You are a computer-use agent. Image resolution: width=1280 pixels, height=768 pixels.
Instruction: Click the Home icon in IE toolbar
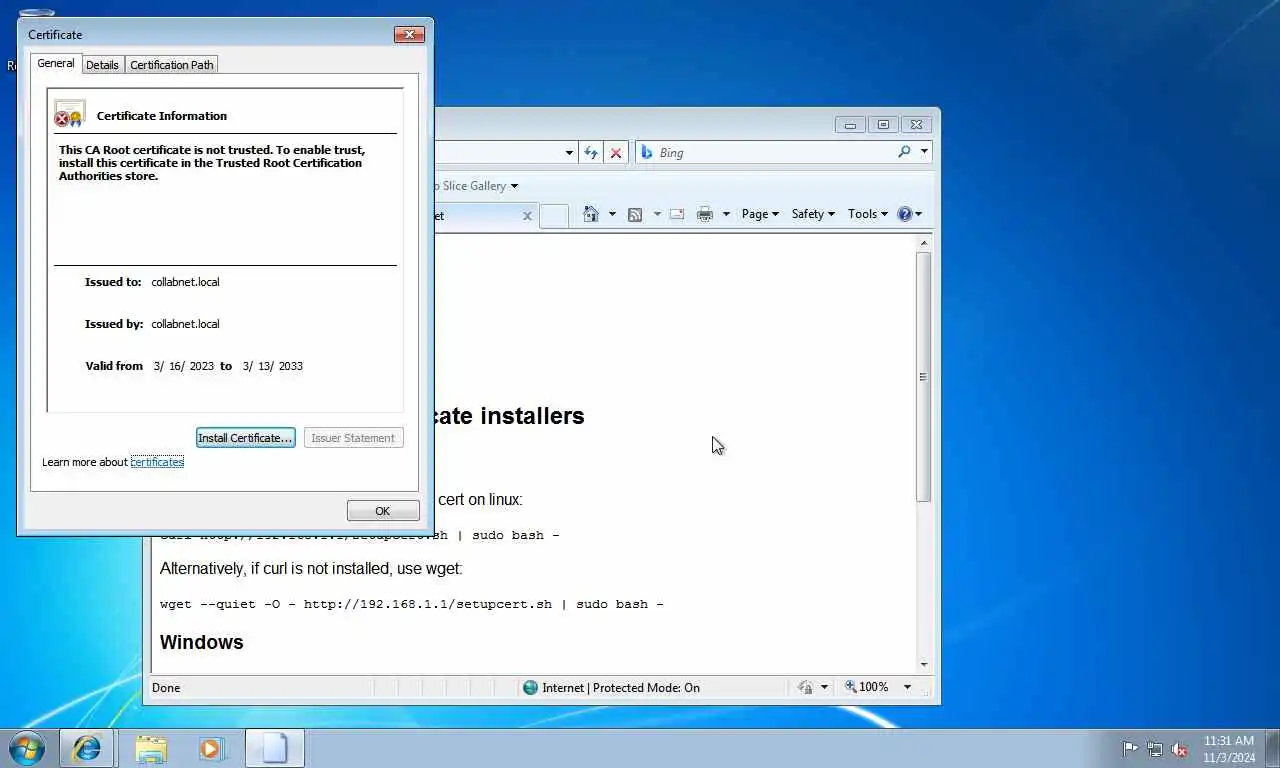tap(591, 214)
